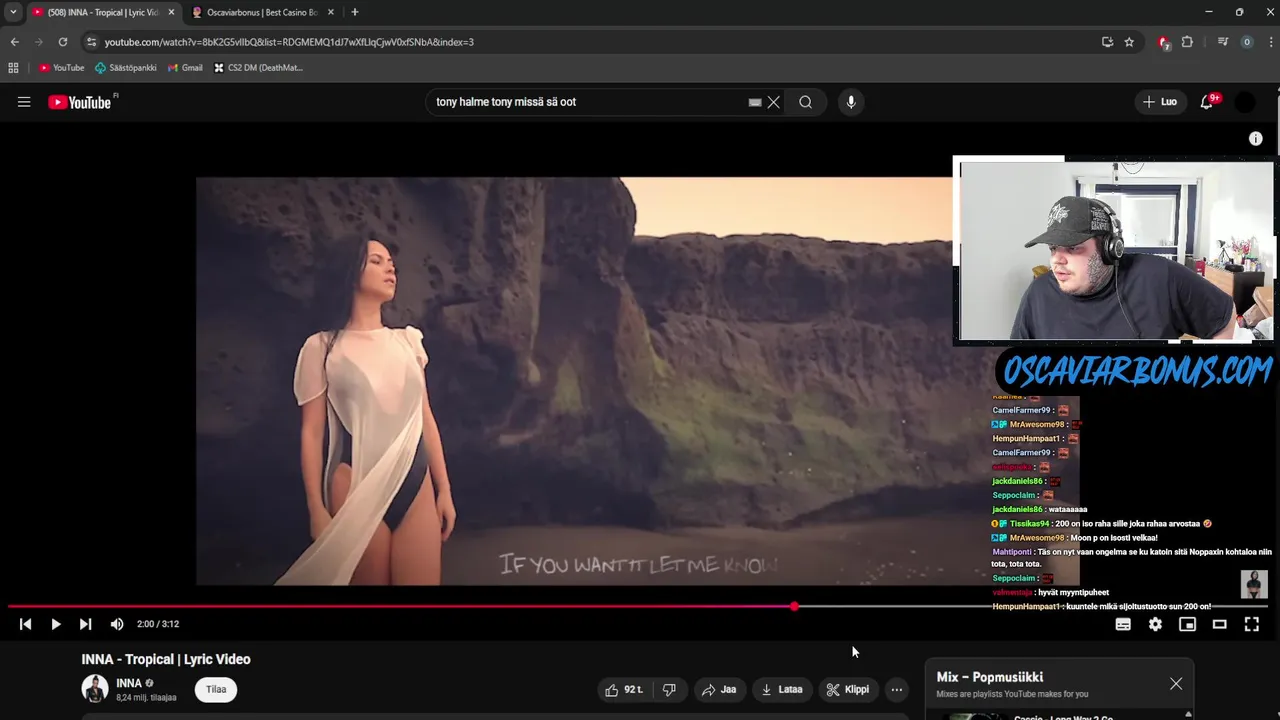Dislike the video
This screenshot has width=1280, height=720.
669,689
